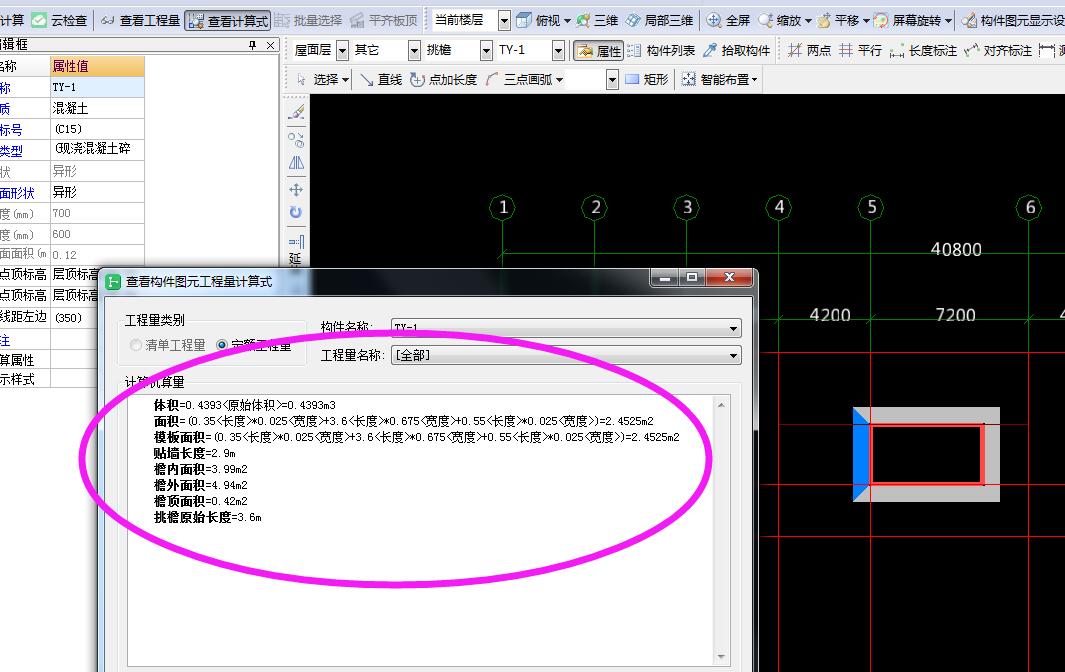This screenshot has height=672, width=1065.
Task: Click the brush icon in vertical toolbar
Action: pyautogui.click(x=296, y=112)
